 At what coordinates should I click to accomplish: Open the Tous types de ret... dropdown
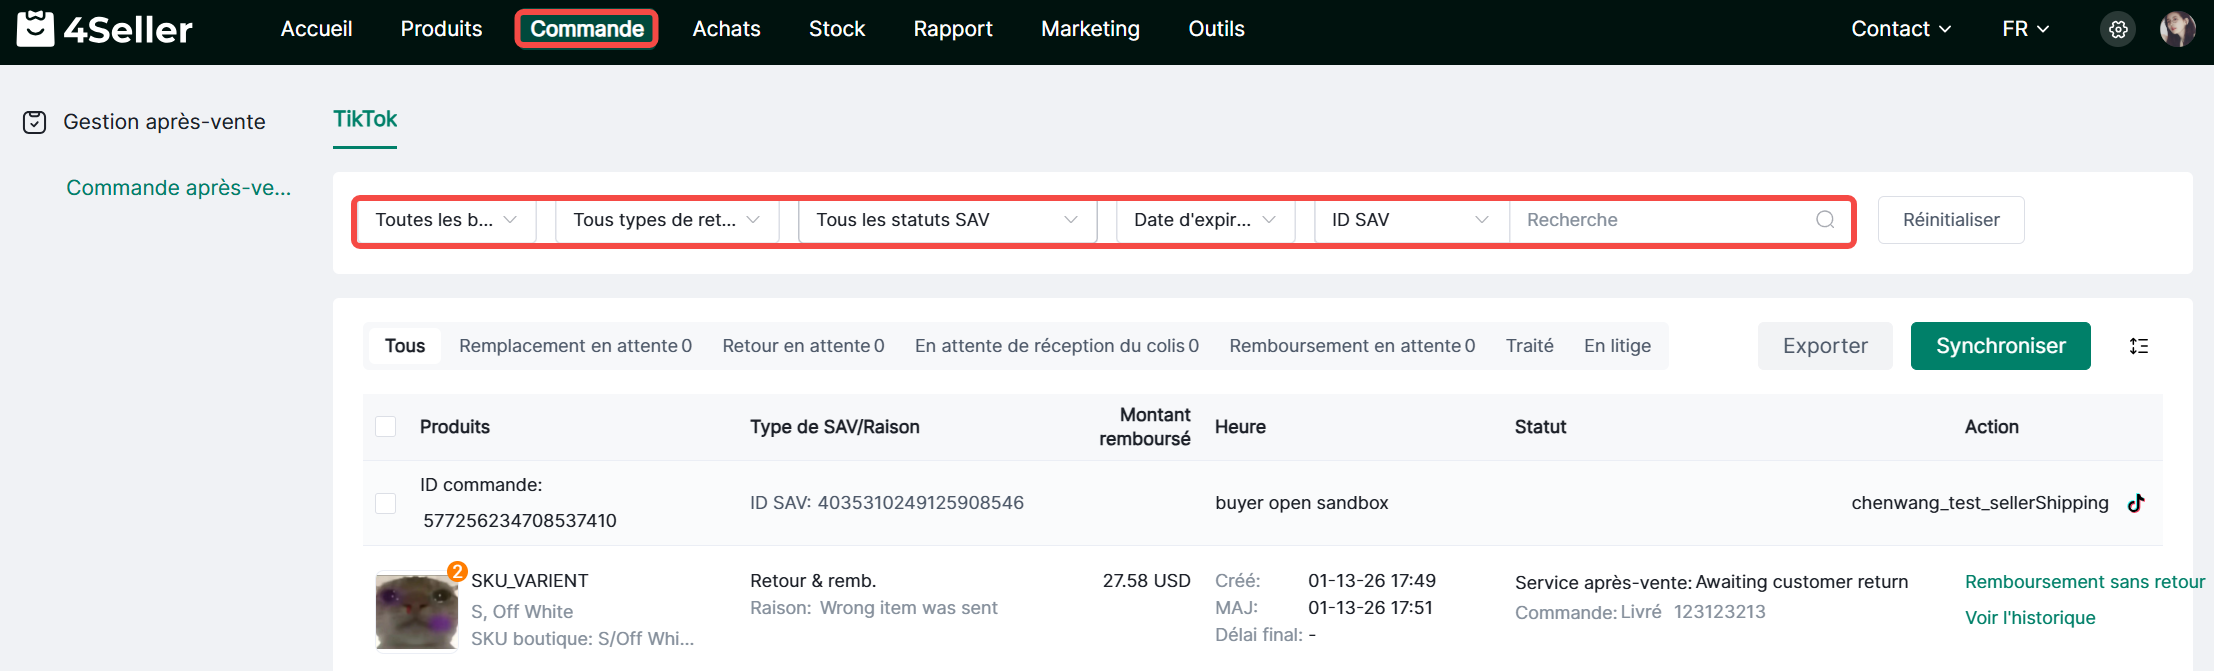coord(666,220)
